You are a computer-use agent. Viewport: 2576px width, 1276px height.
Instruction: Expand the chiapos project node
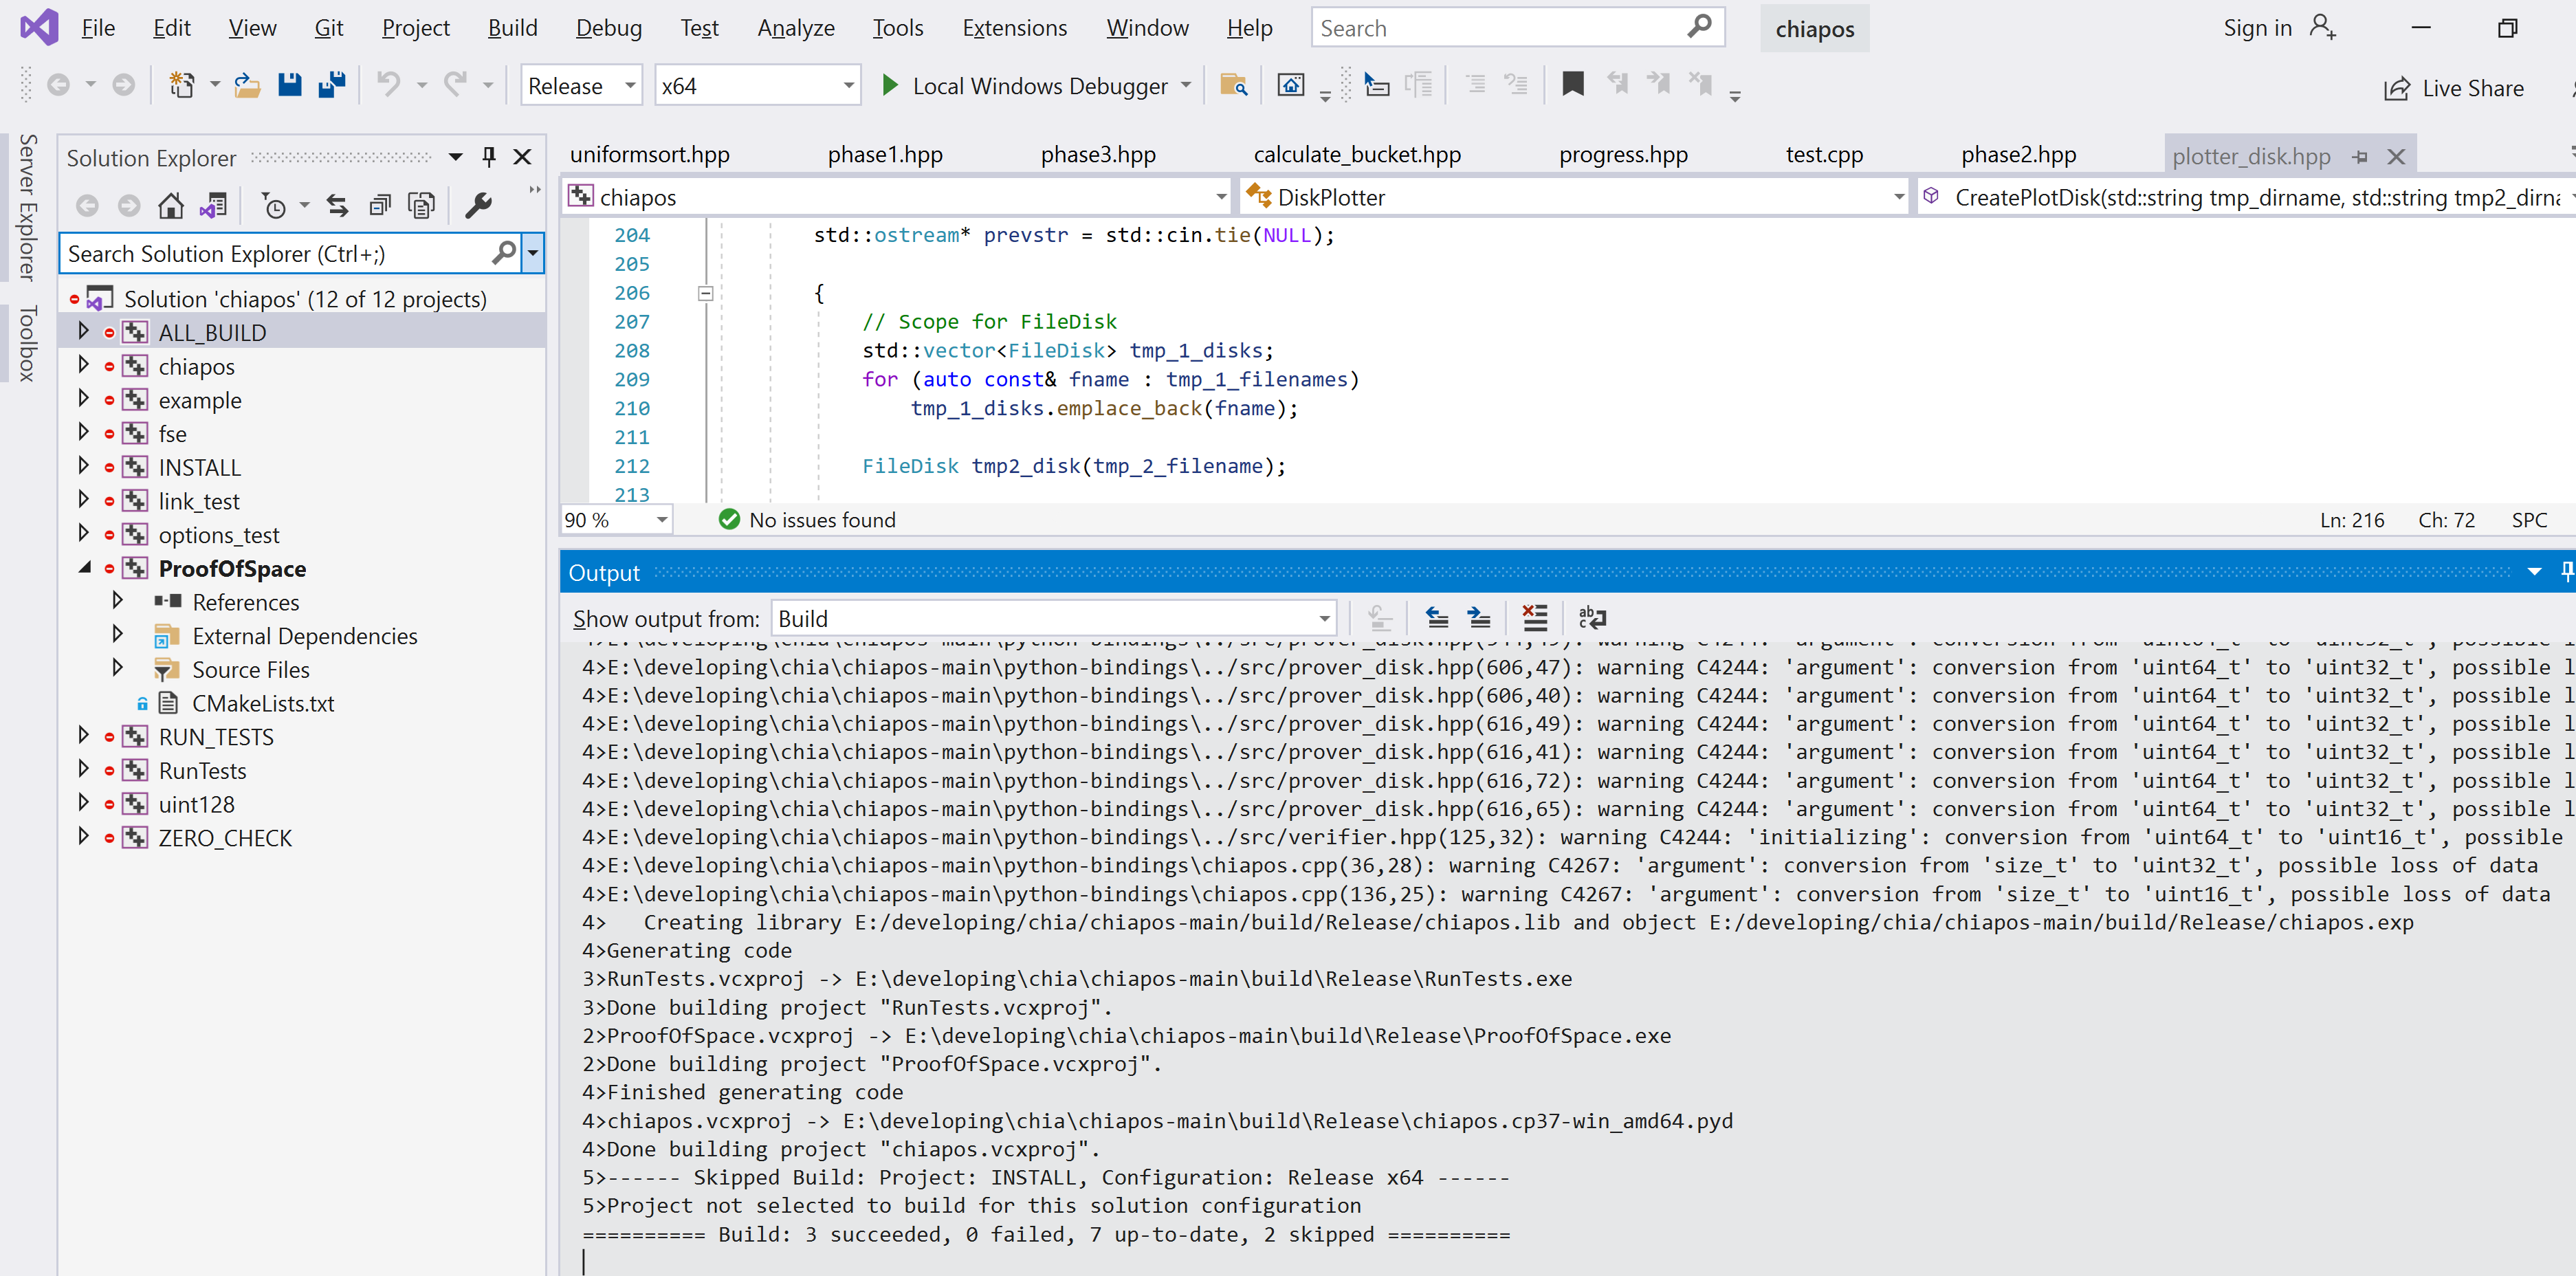pyautogui.click(x=84, y=366)
